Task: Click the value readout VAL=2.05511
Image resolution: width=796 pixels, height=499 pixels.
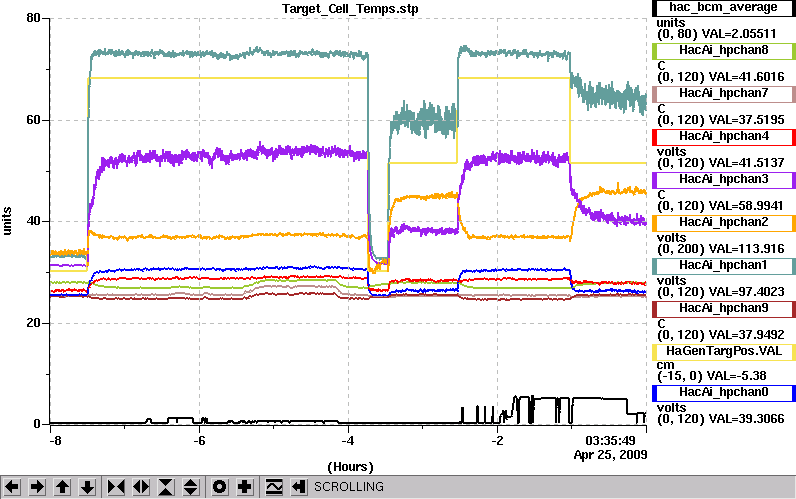Action: point(739,34)
